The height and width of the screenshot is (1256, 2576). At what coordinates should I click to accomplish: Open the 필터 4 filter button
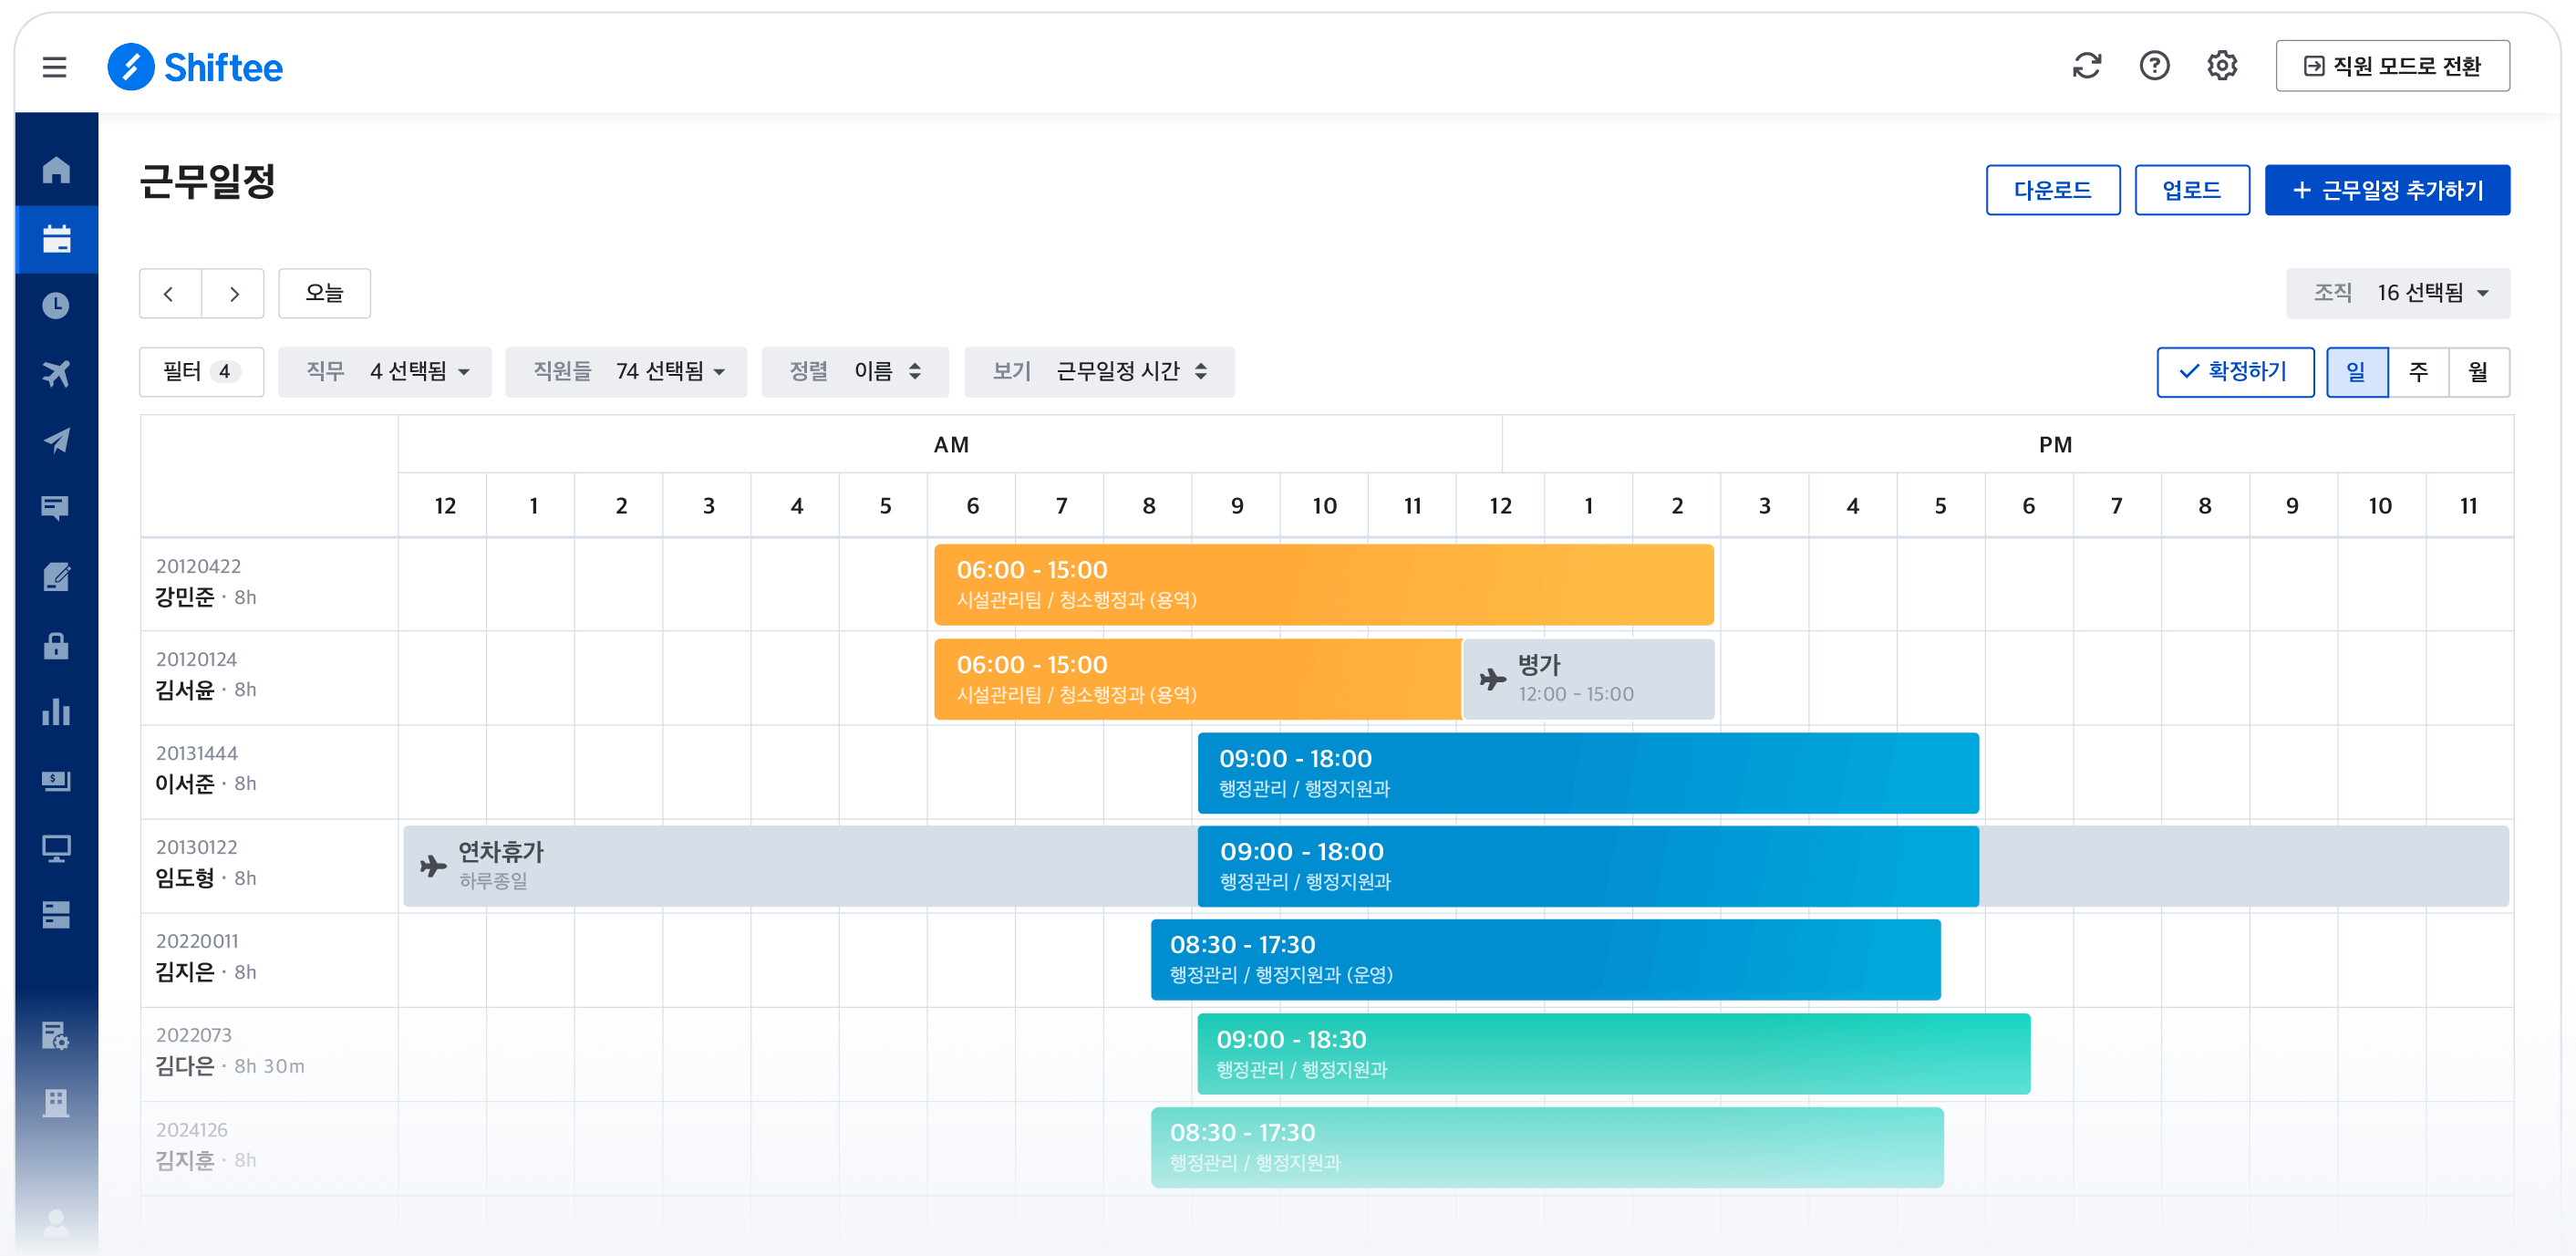coord(201,372)
